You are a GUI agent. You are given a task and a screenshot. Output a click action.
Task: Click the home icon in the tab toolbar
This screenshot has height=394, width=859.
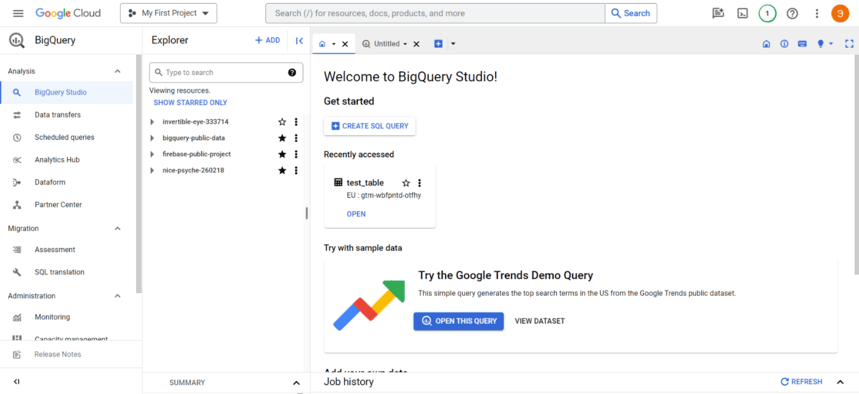pos(766,44)
